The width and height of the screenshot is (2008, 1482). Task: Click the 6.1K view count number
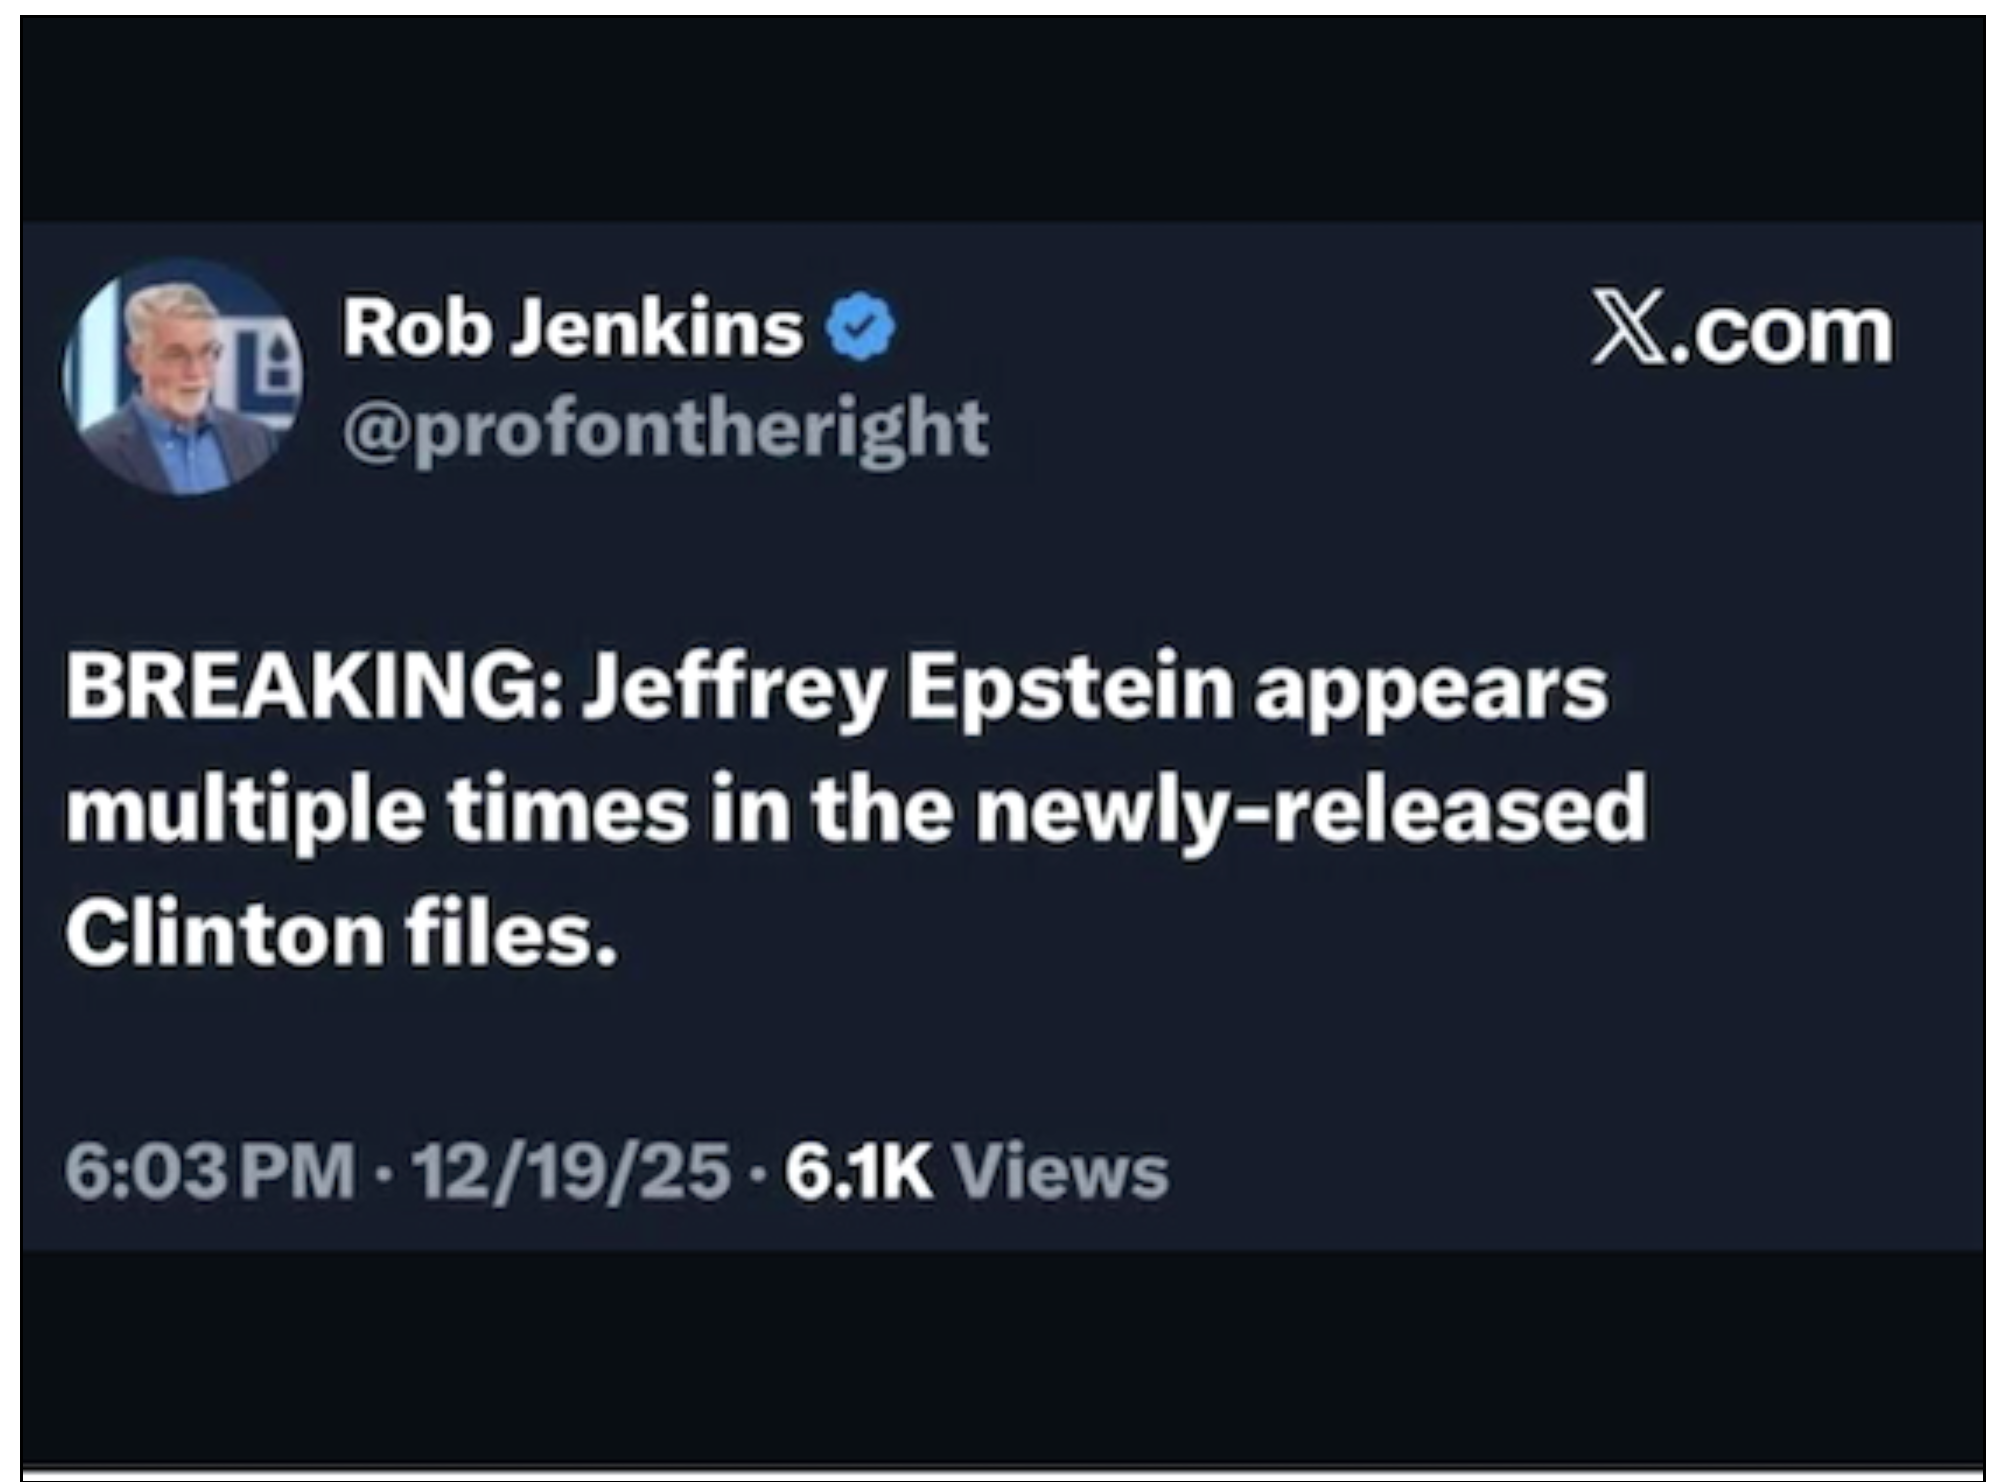(x=859, y=1172)
